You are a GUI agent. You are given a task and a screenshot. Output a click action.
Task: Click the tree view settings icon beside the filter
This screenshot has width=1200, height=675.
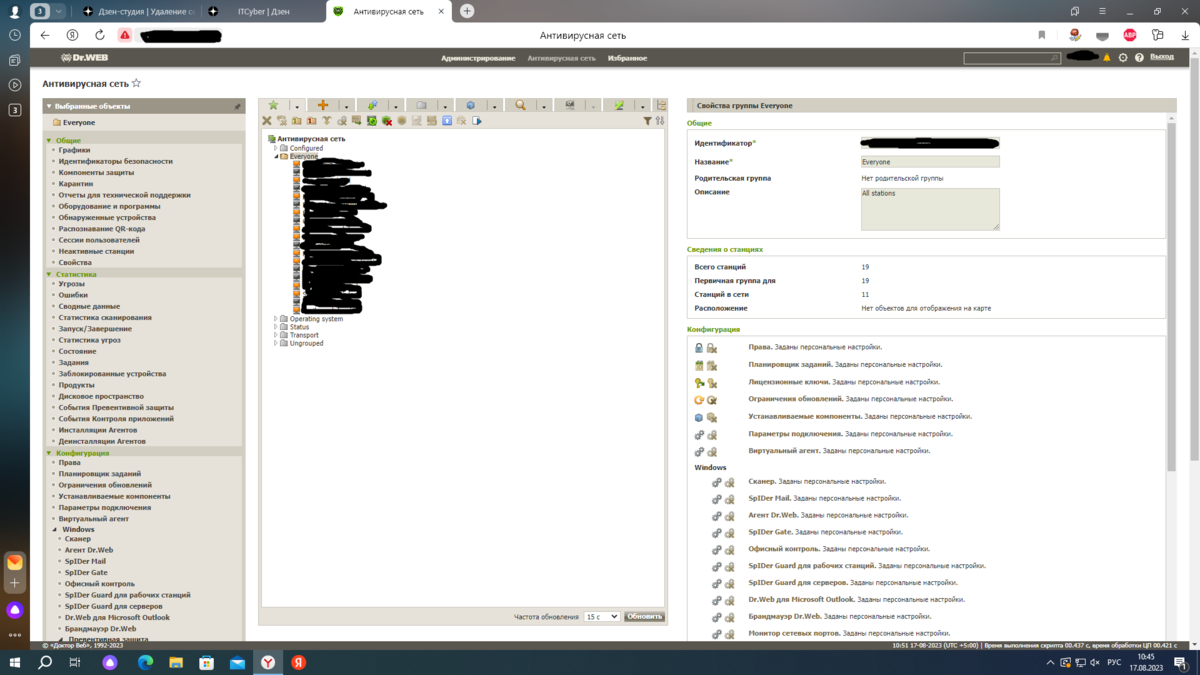pos(660,121)
